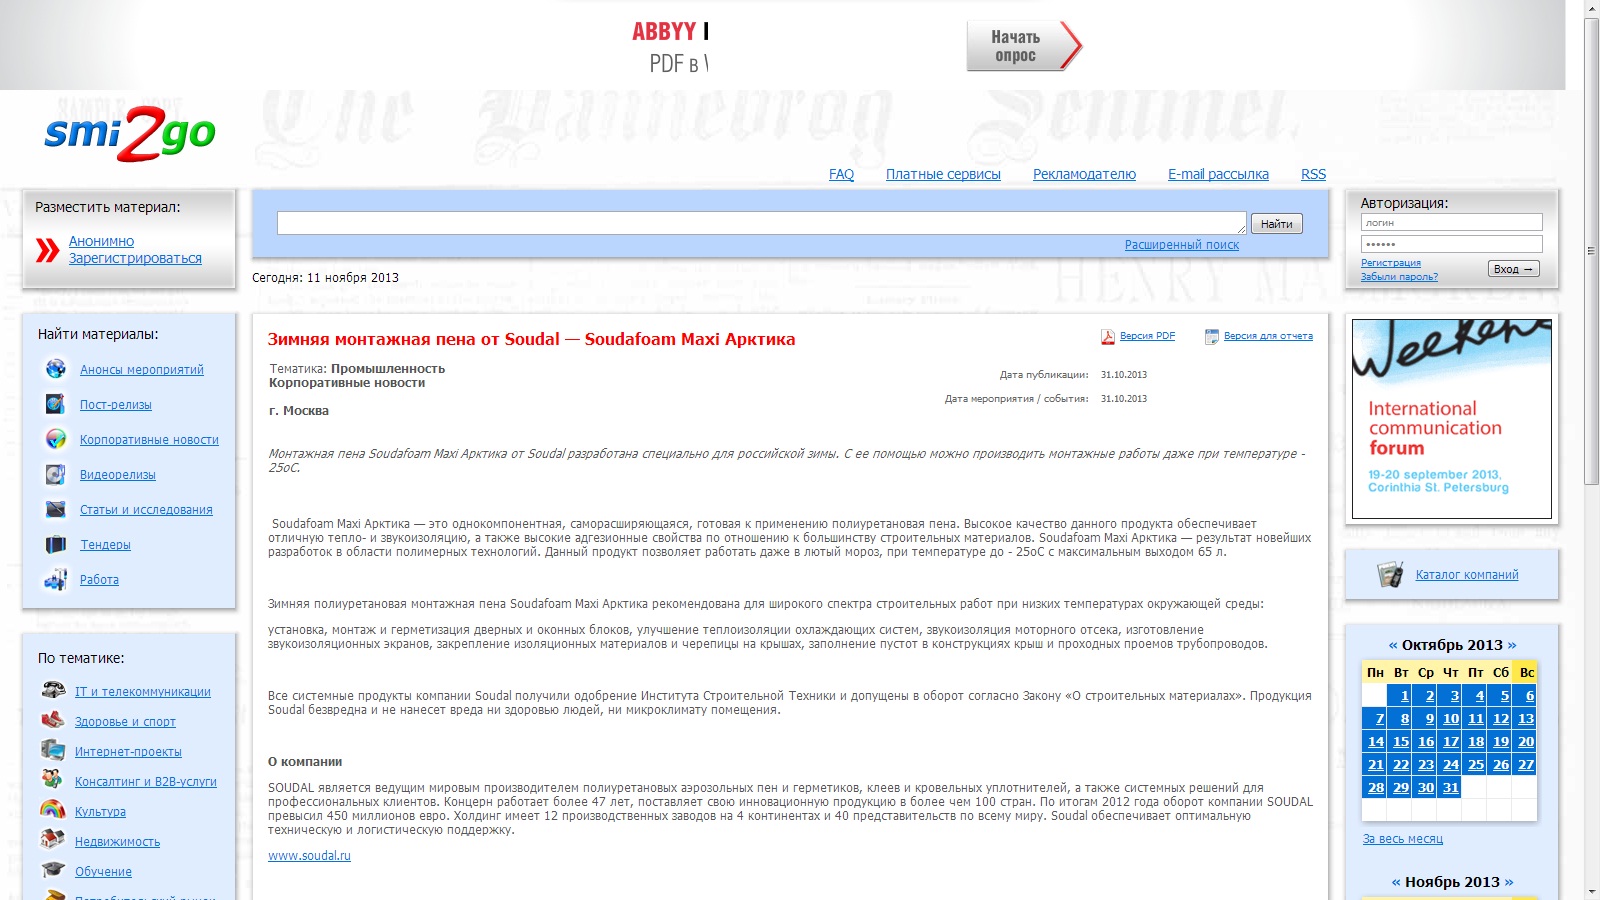Click the main search text field

(762, 223)
